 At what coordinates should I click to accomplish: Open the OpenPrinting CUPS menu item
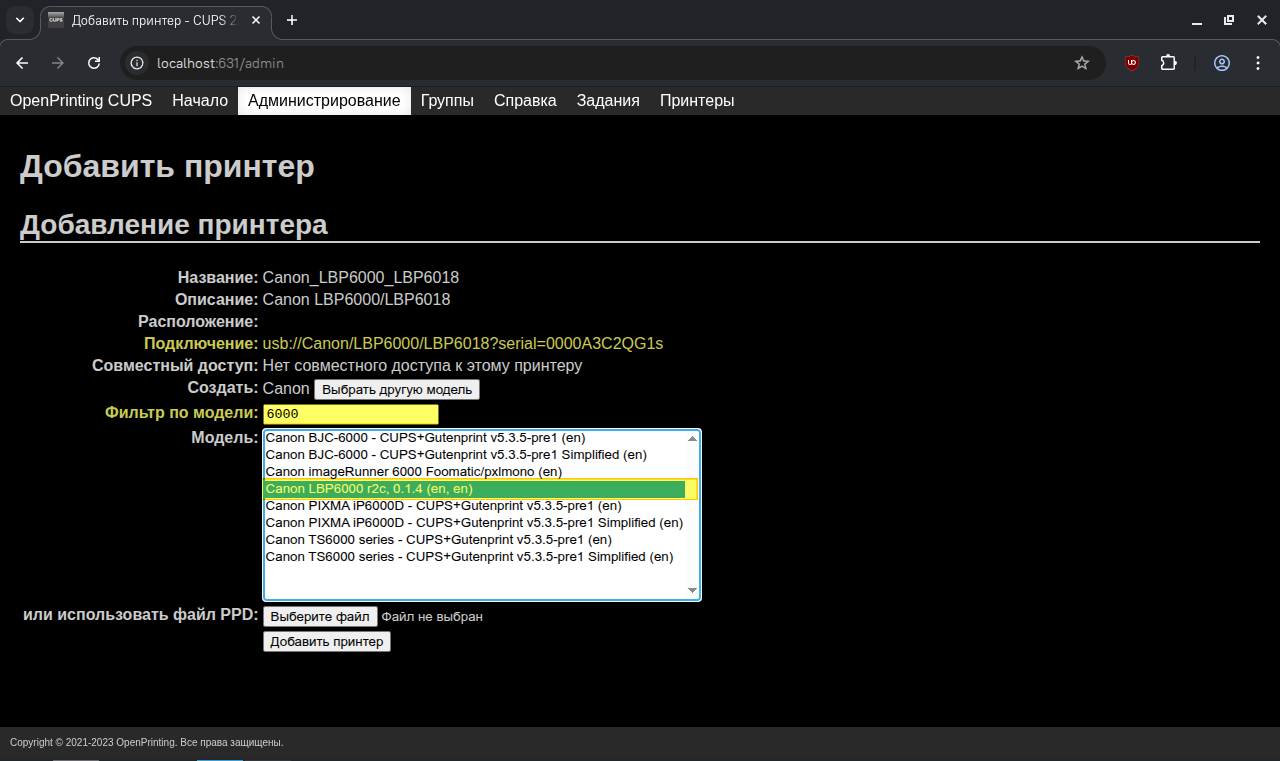click(81, 101)
